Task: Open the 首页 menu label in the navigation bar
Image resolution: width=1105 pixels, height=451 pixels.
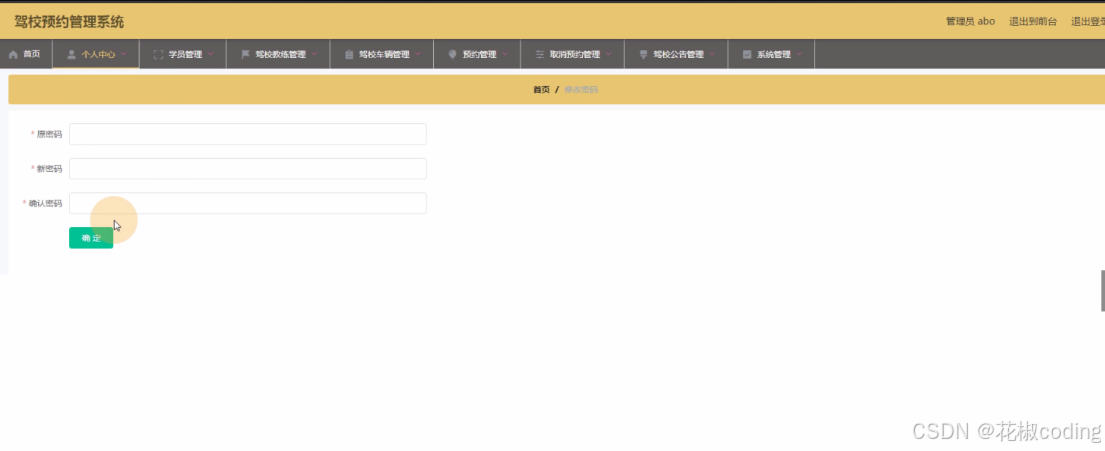Action: 32,54
